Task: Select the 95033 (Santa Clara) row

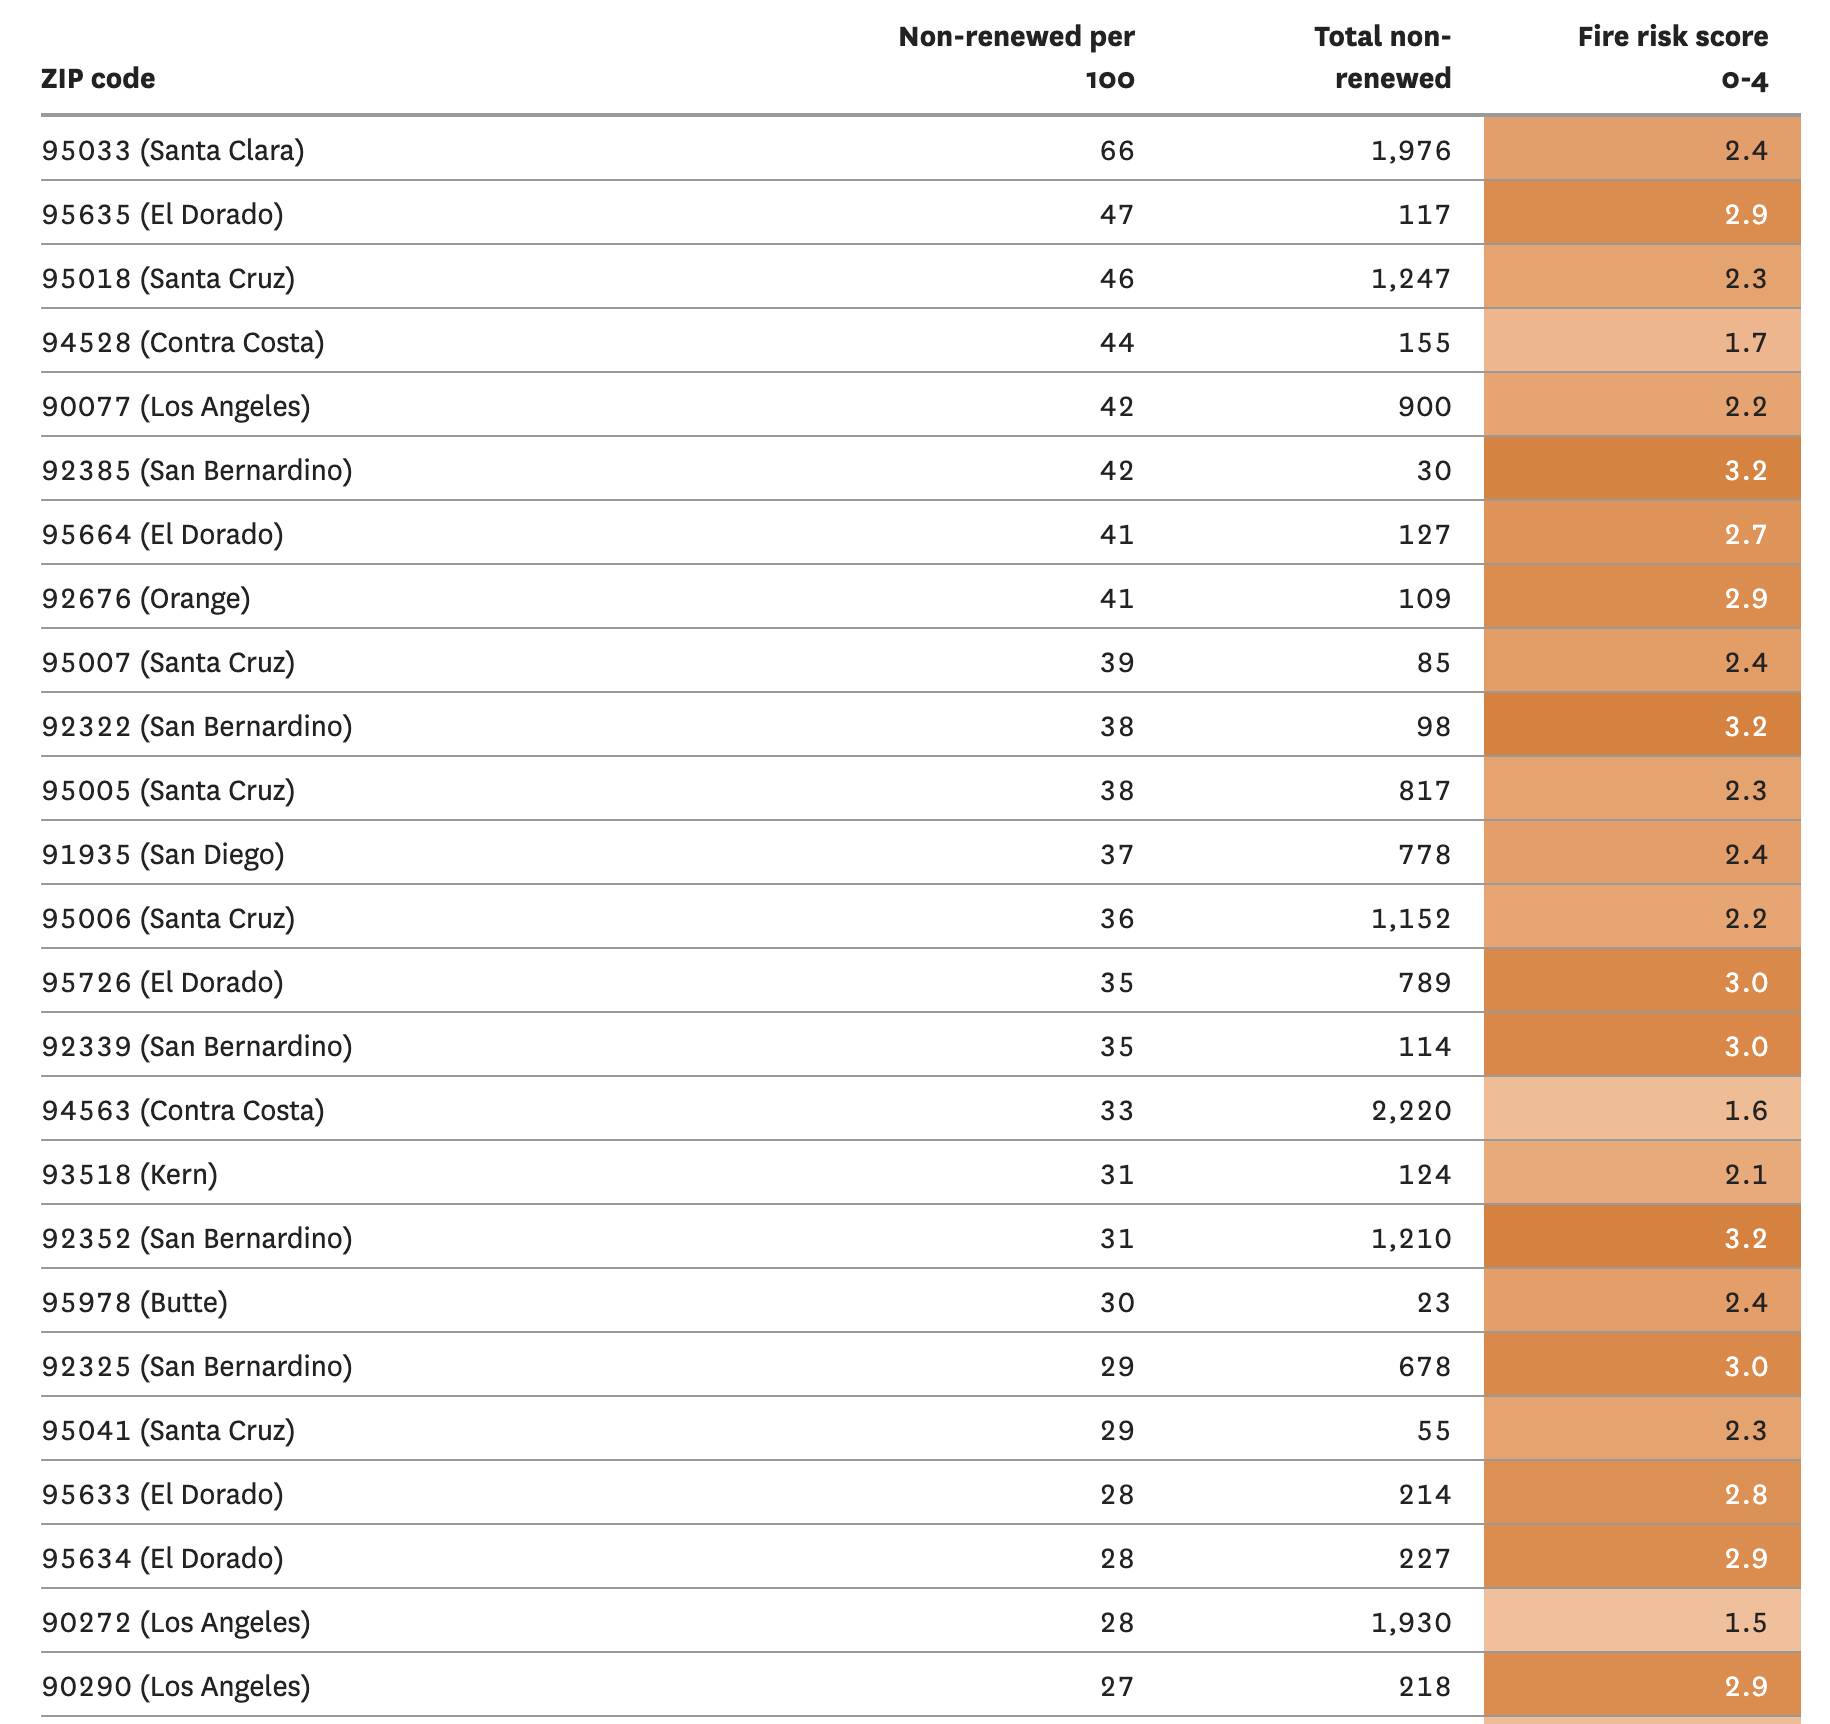Action: (x=920, y=149)
